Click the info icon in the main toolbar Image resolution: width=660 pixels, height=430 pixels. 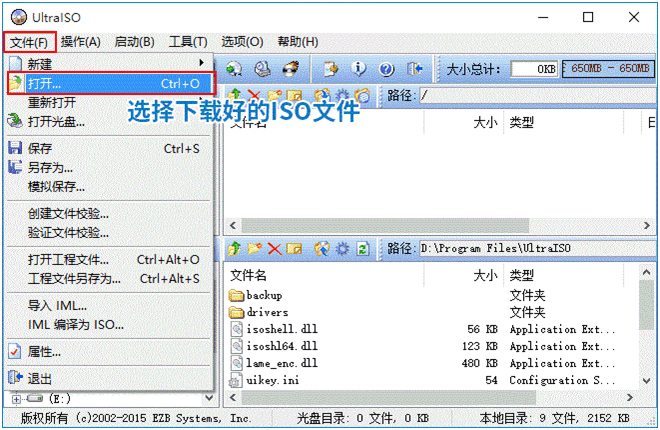click(x=359, y=69)
